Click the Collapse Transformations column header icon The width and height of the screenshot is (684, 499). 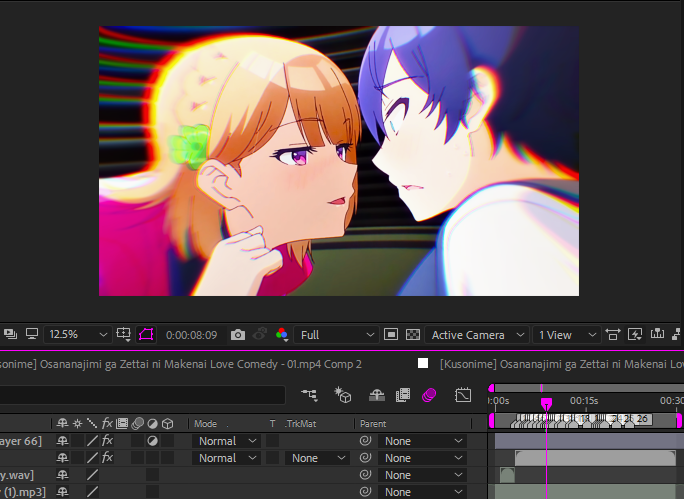[78, 423]
